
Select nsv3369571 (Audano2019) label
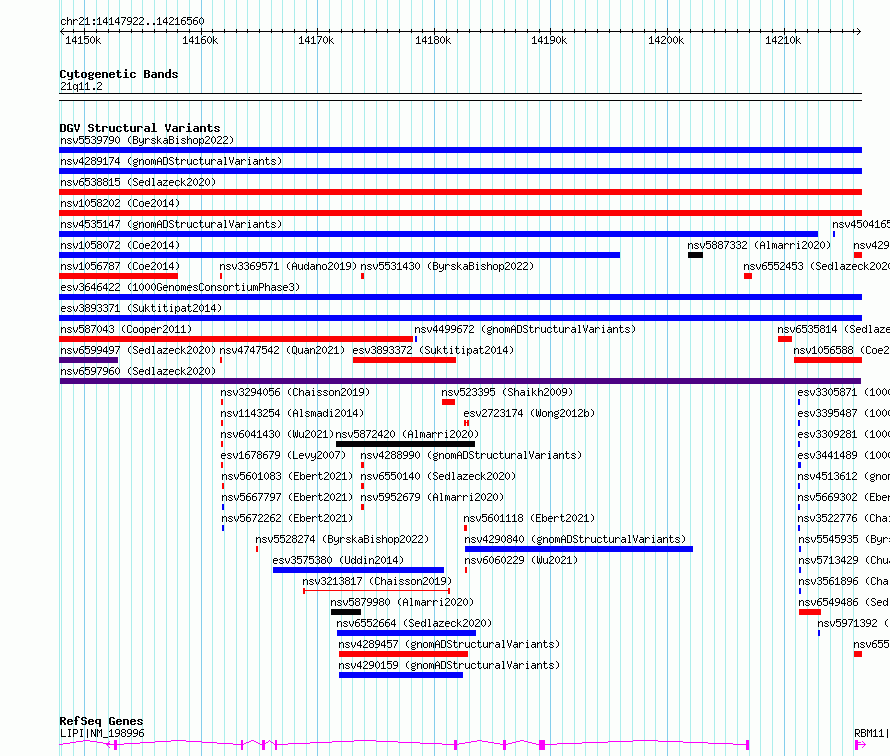coord(288,266)
